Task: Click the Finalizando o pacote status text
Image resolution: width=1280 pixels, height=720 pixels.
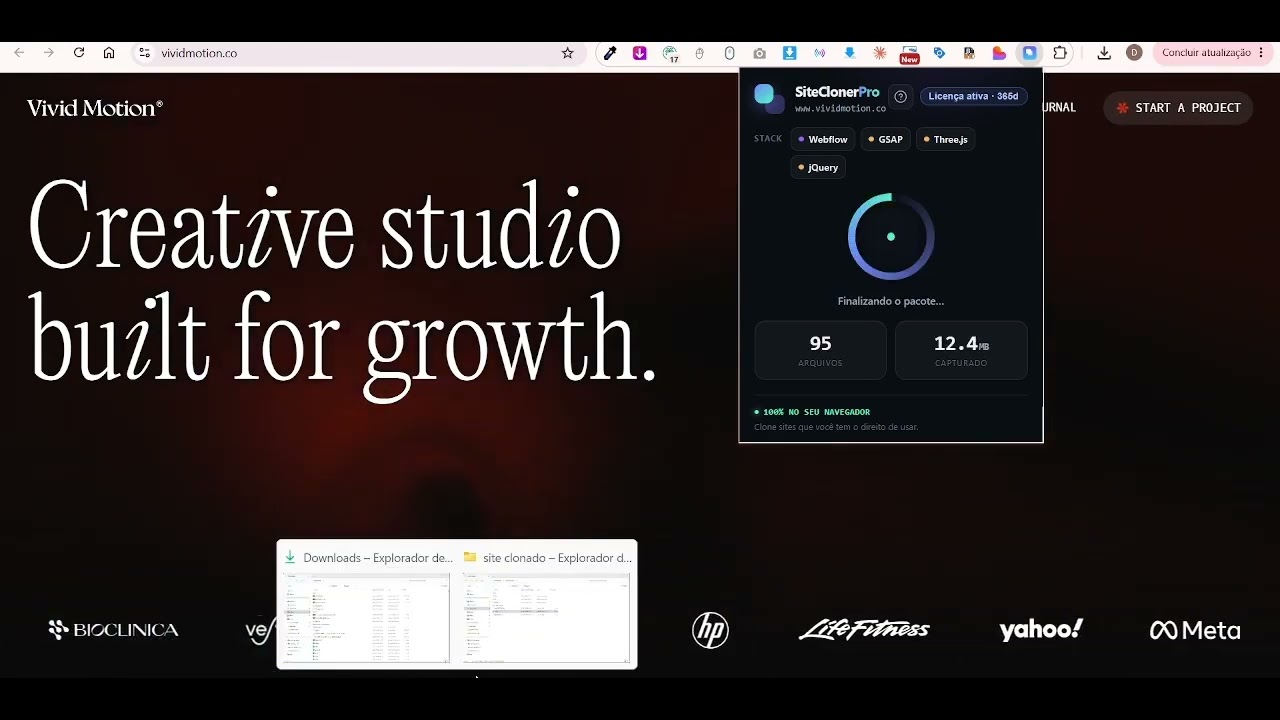Action: 891,301
